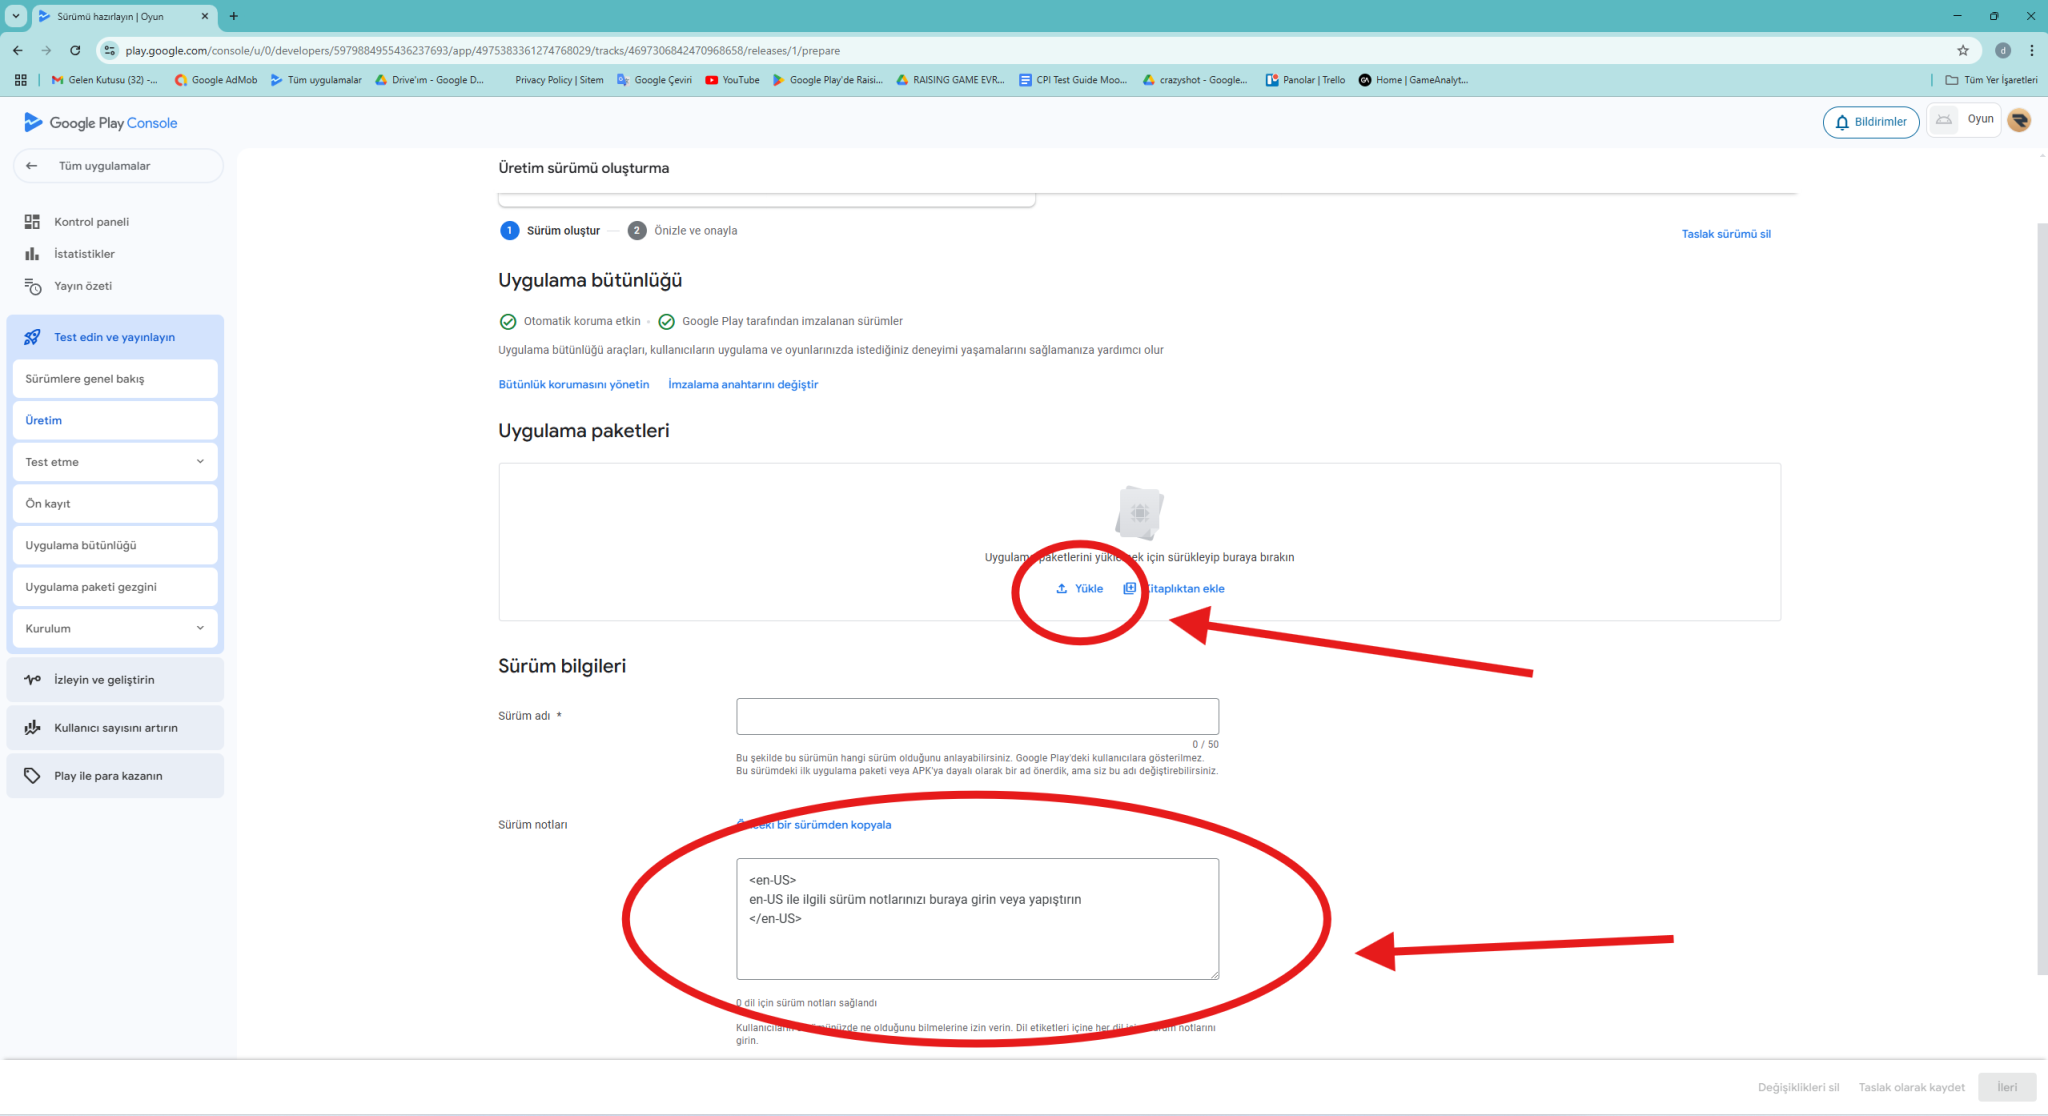Click Bütünlük korumasını yönetin link

pos(574,385)
